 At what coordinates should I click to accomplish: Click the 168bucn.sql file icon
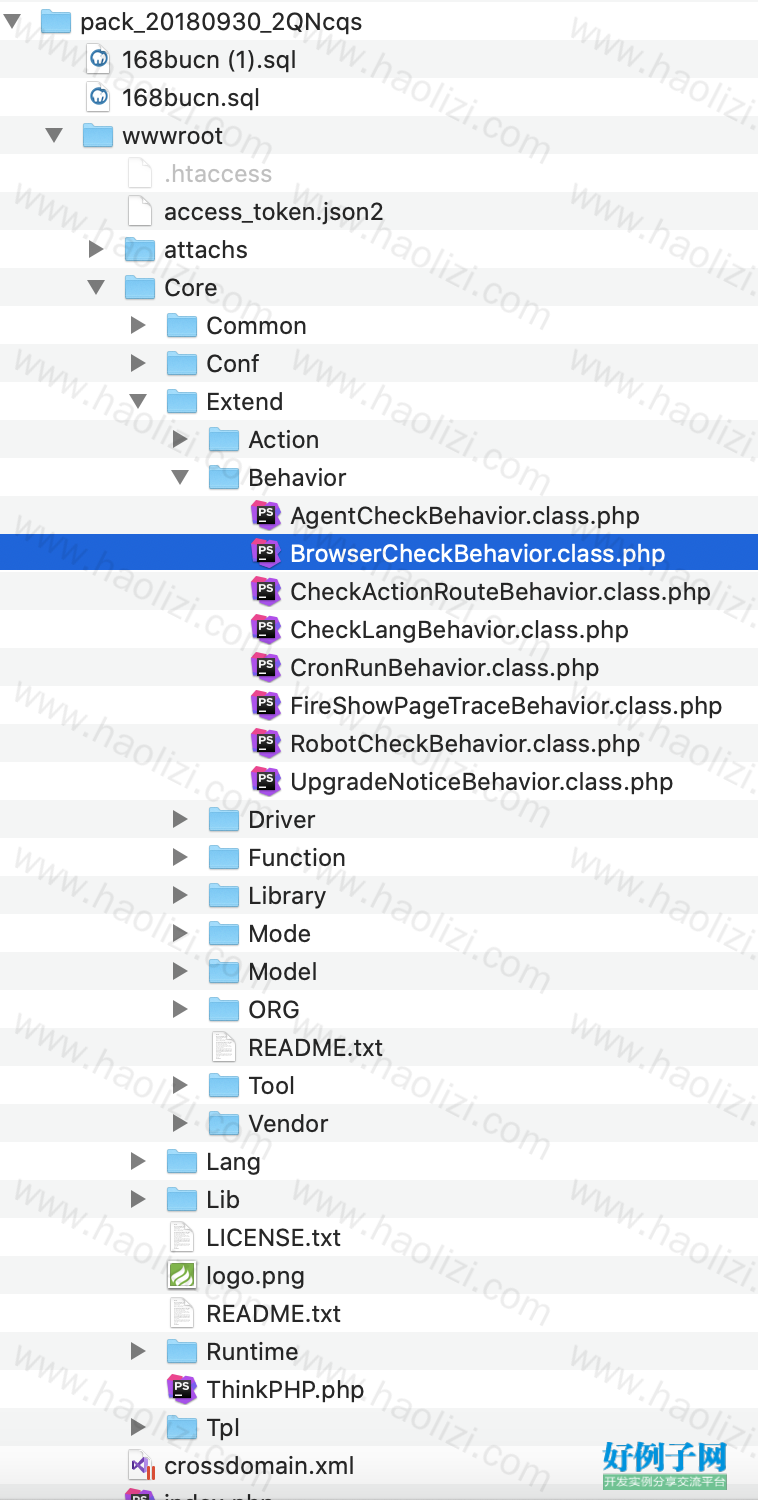[x=99, y=98]
